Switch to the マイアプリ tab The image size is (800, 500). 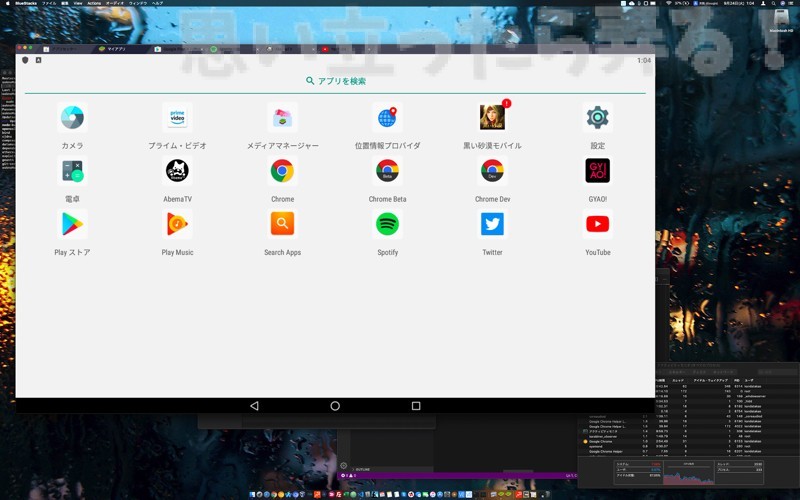(x=122, y=49)
